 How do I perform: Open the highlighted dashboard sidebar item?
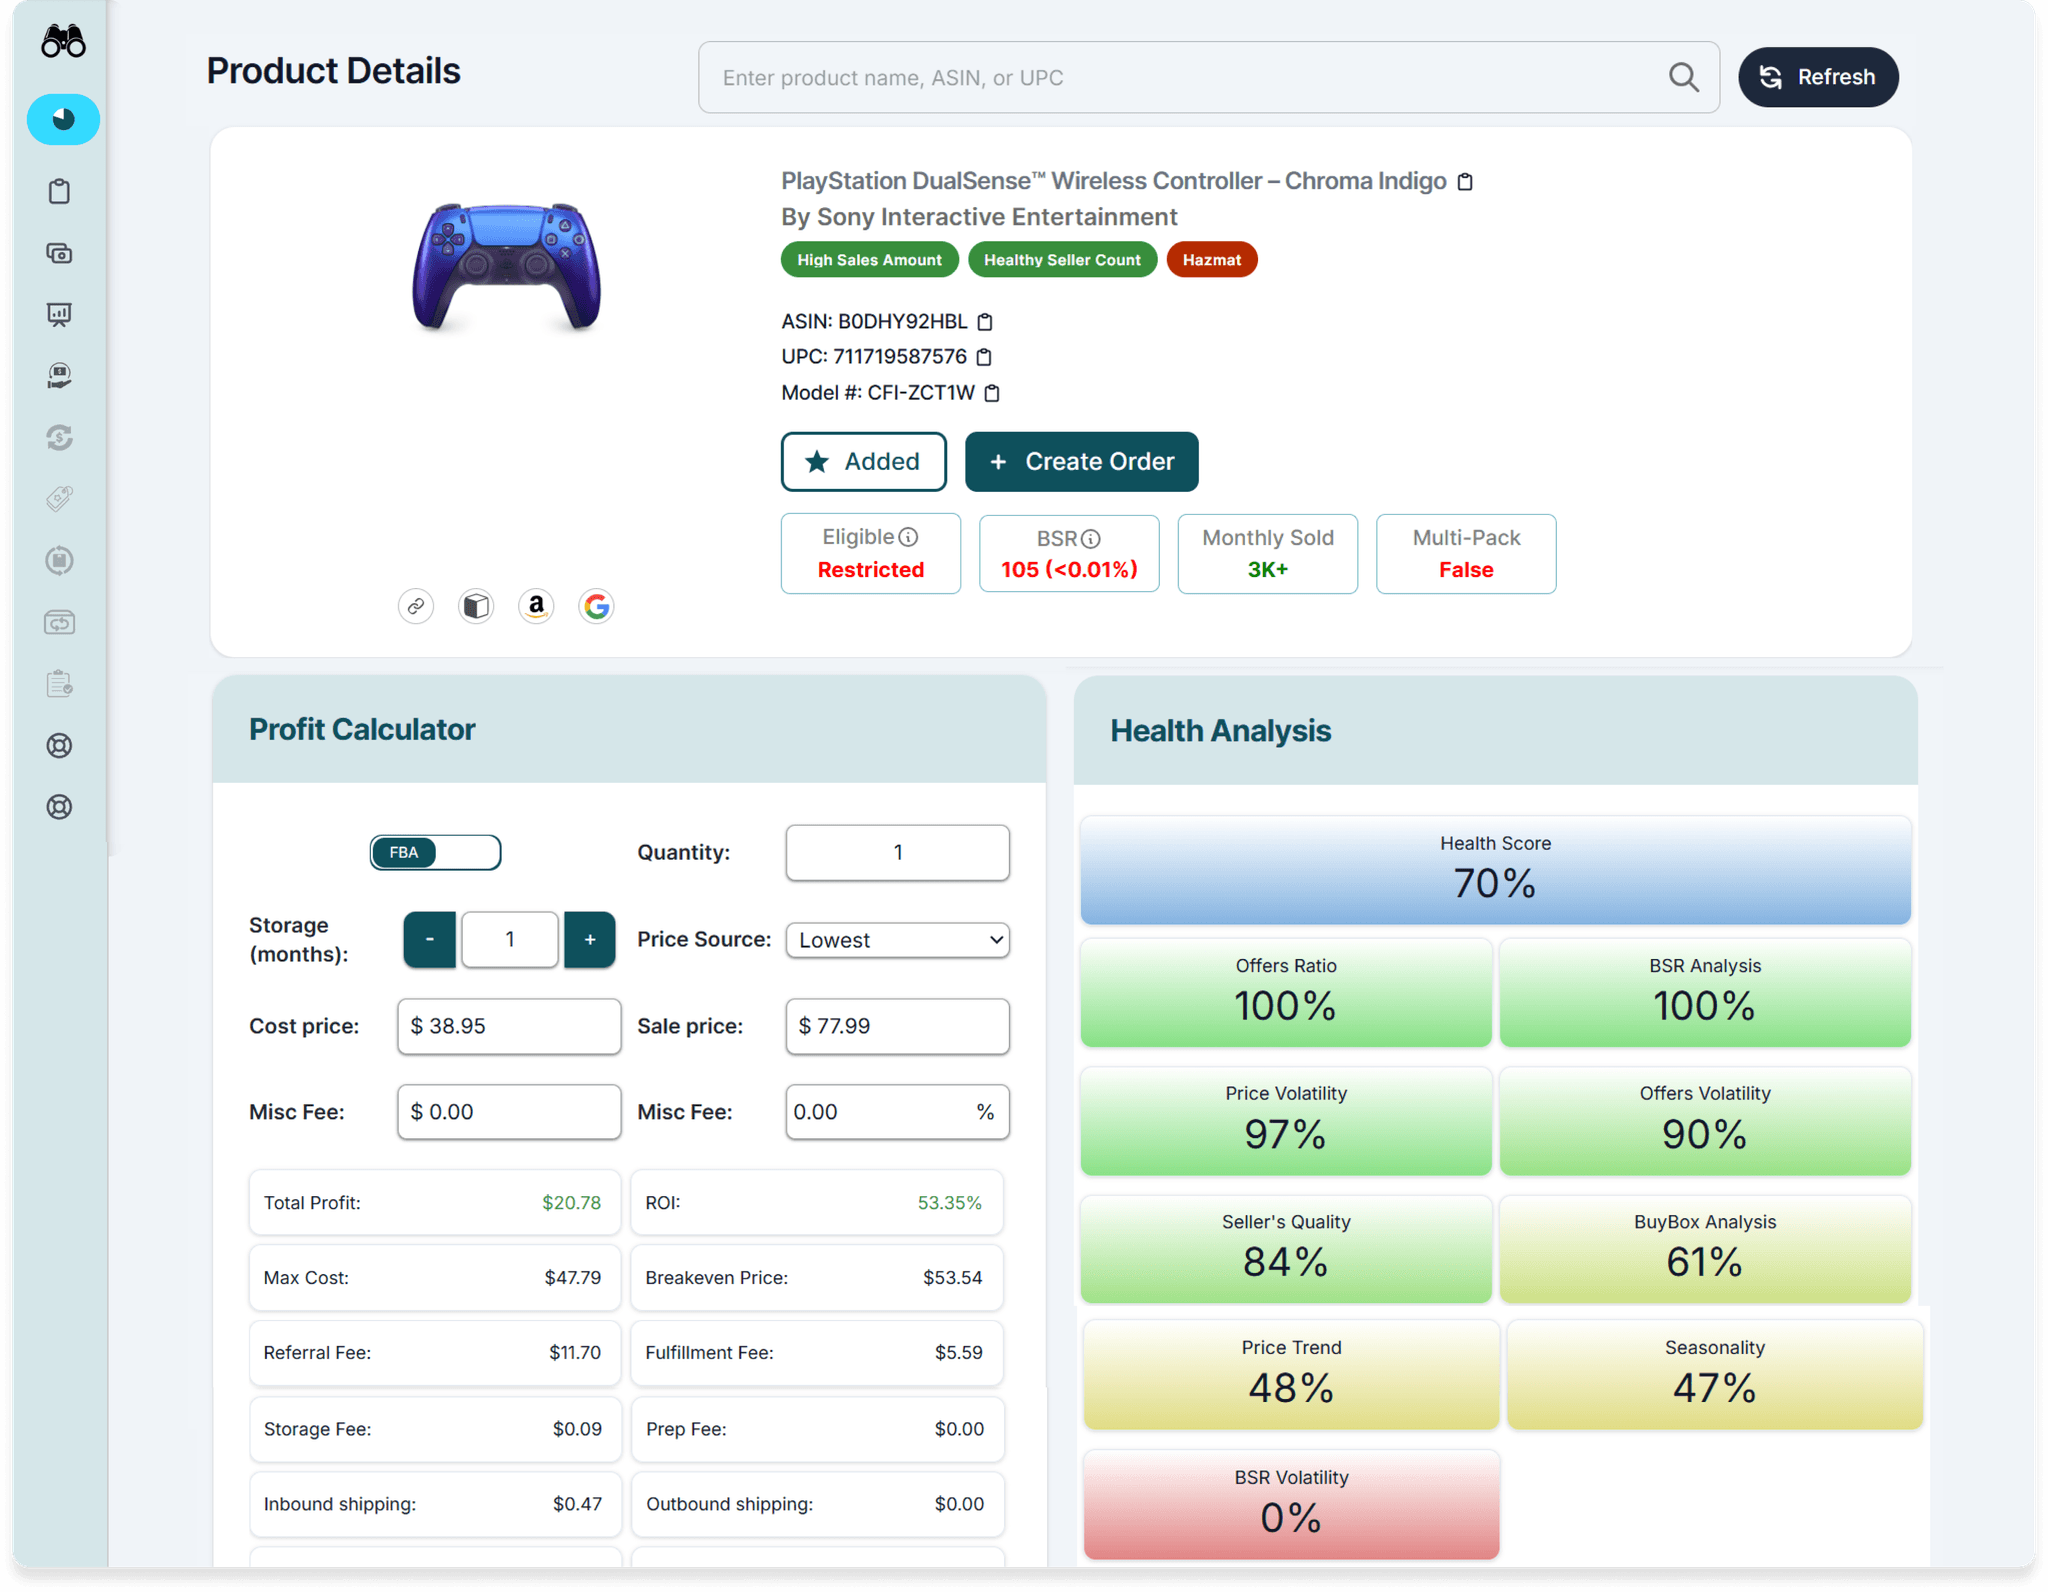pyautogui.click(x=63, y=120)
